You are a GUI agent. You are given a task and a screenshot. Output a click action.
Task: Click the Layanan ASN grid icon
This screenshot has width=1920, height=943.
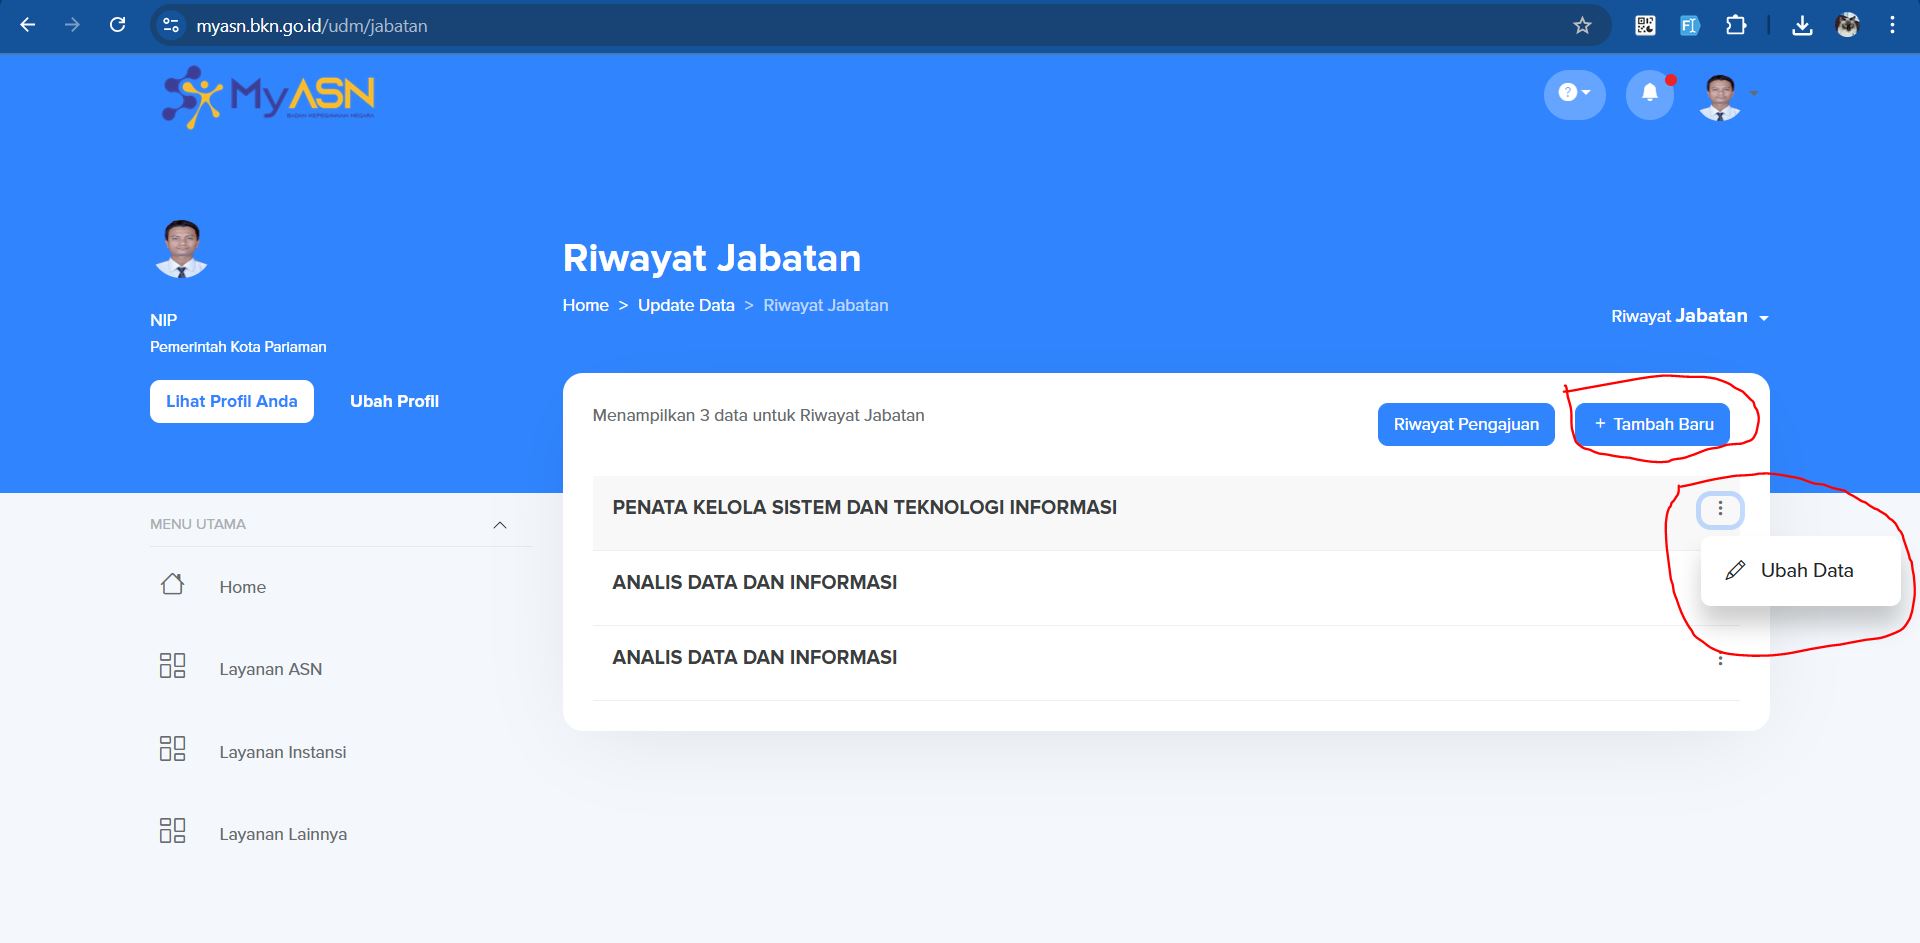click(172, 667)
